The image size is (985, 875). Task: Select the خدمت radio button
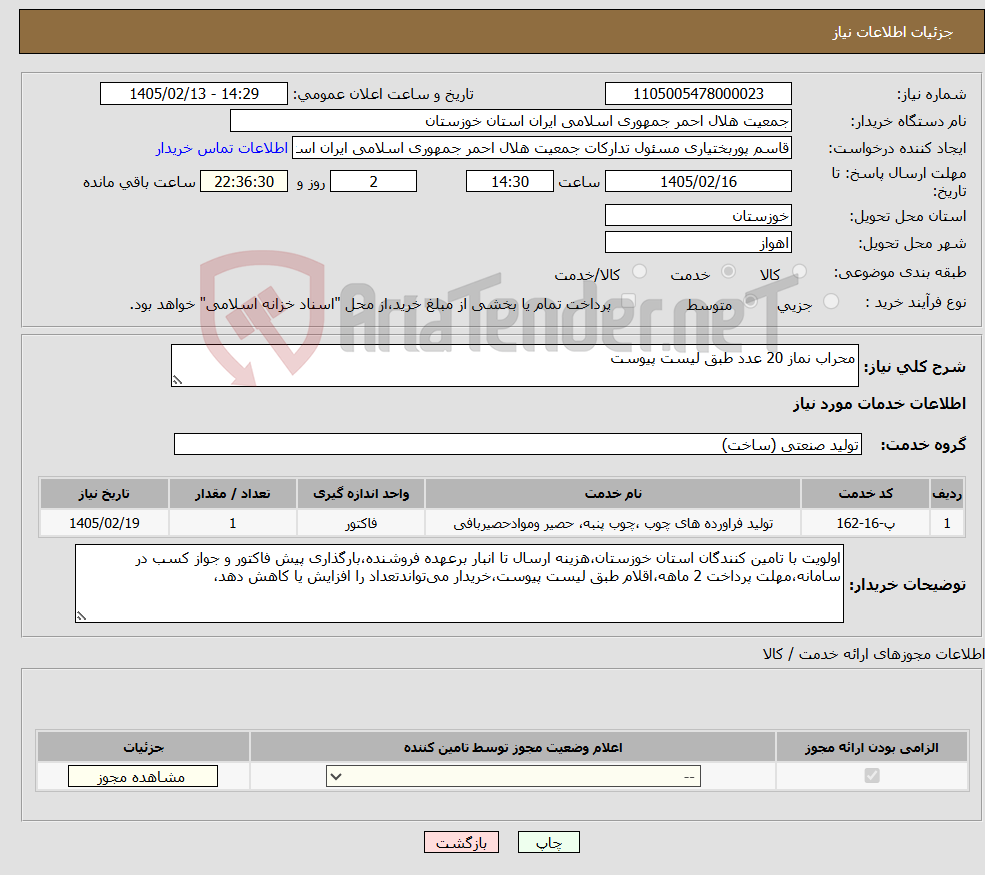click(728, 271)
